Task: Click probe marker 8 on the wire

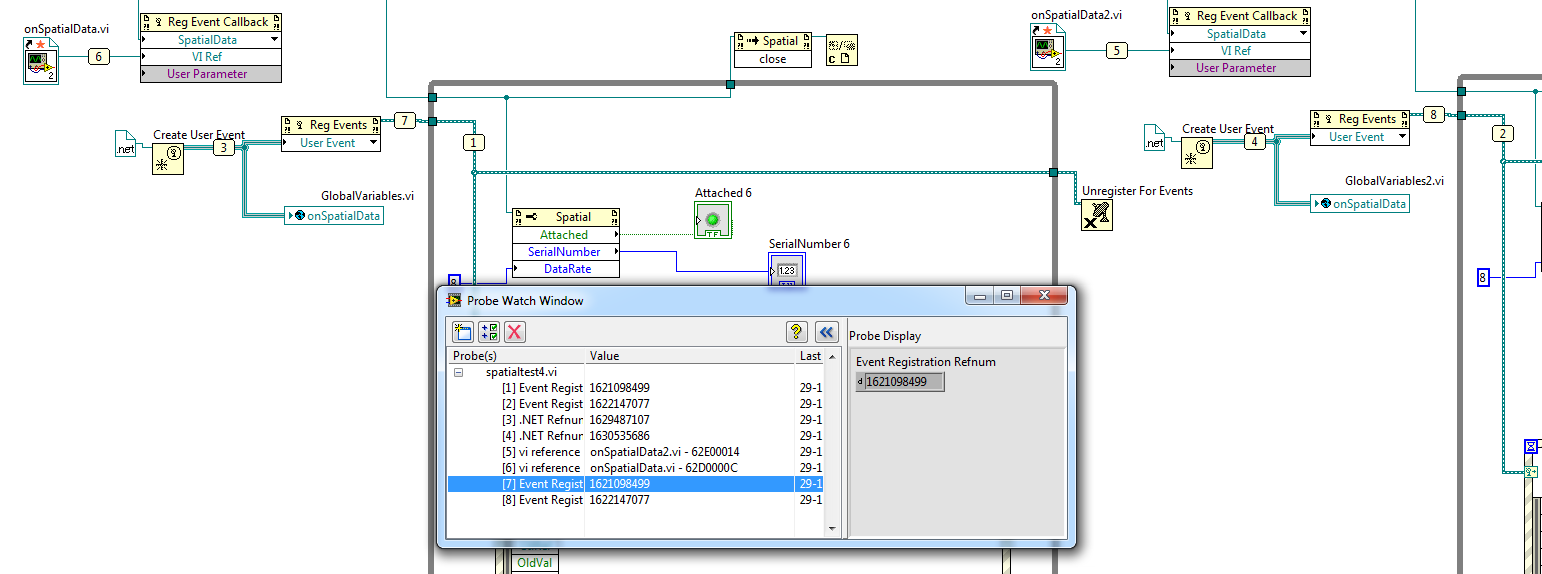Action: tap(1433, 115)
